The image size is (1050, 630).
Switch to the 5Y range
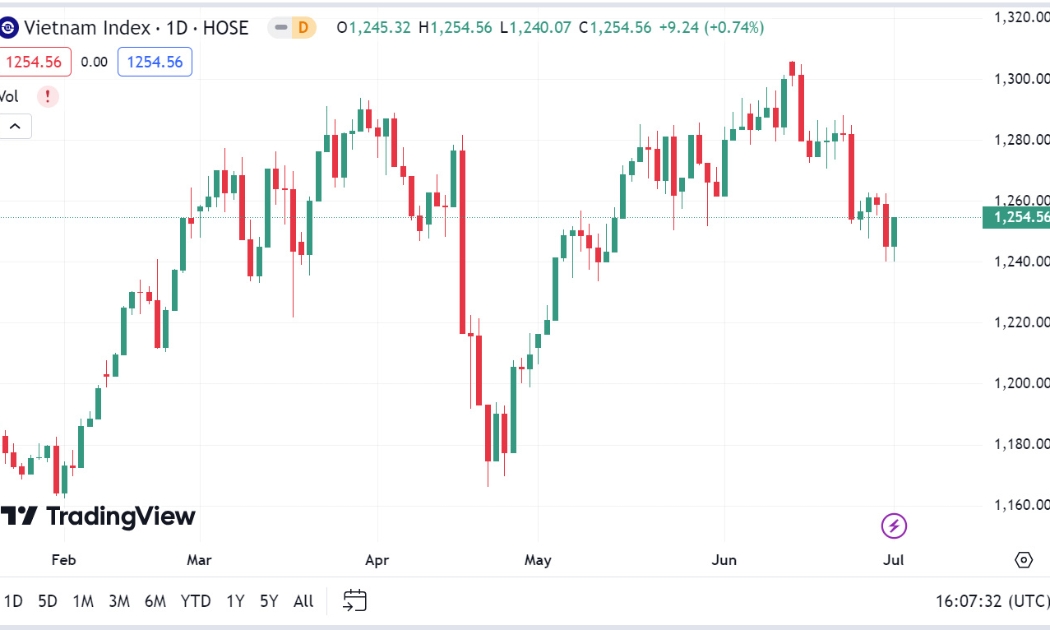[x=269, y=601]
